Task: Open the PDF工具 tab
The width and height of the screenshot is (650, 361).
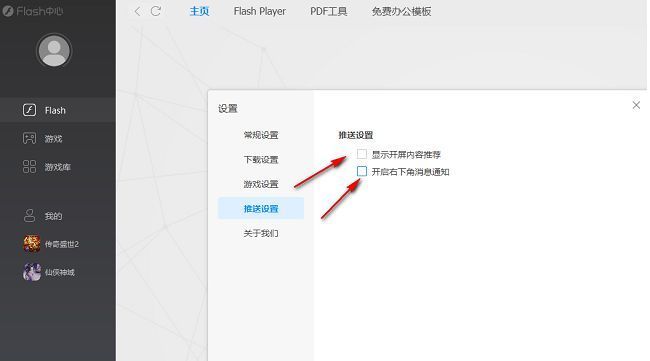Action: coord(329,11)
